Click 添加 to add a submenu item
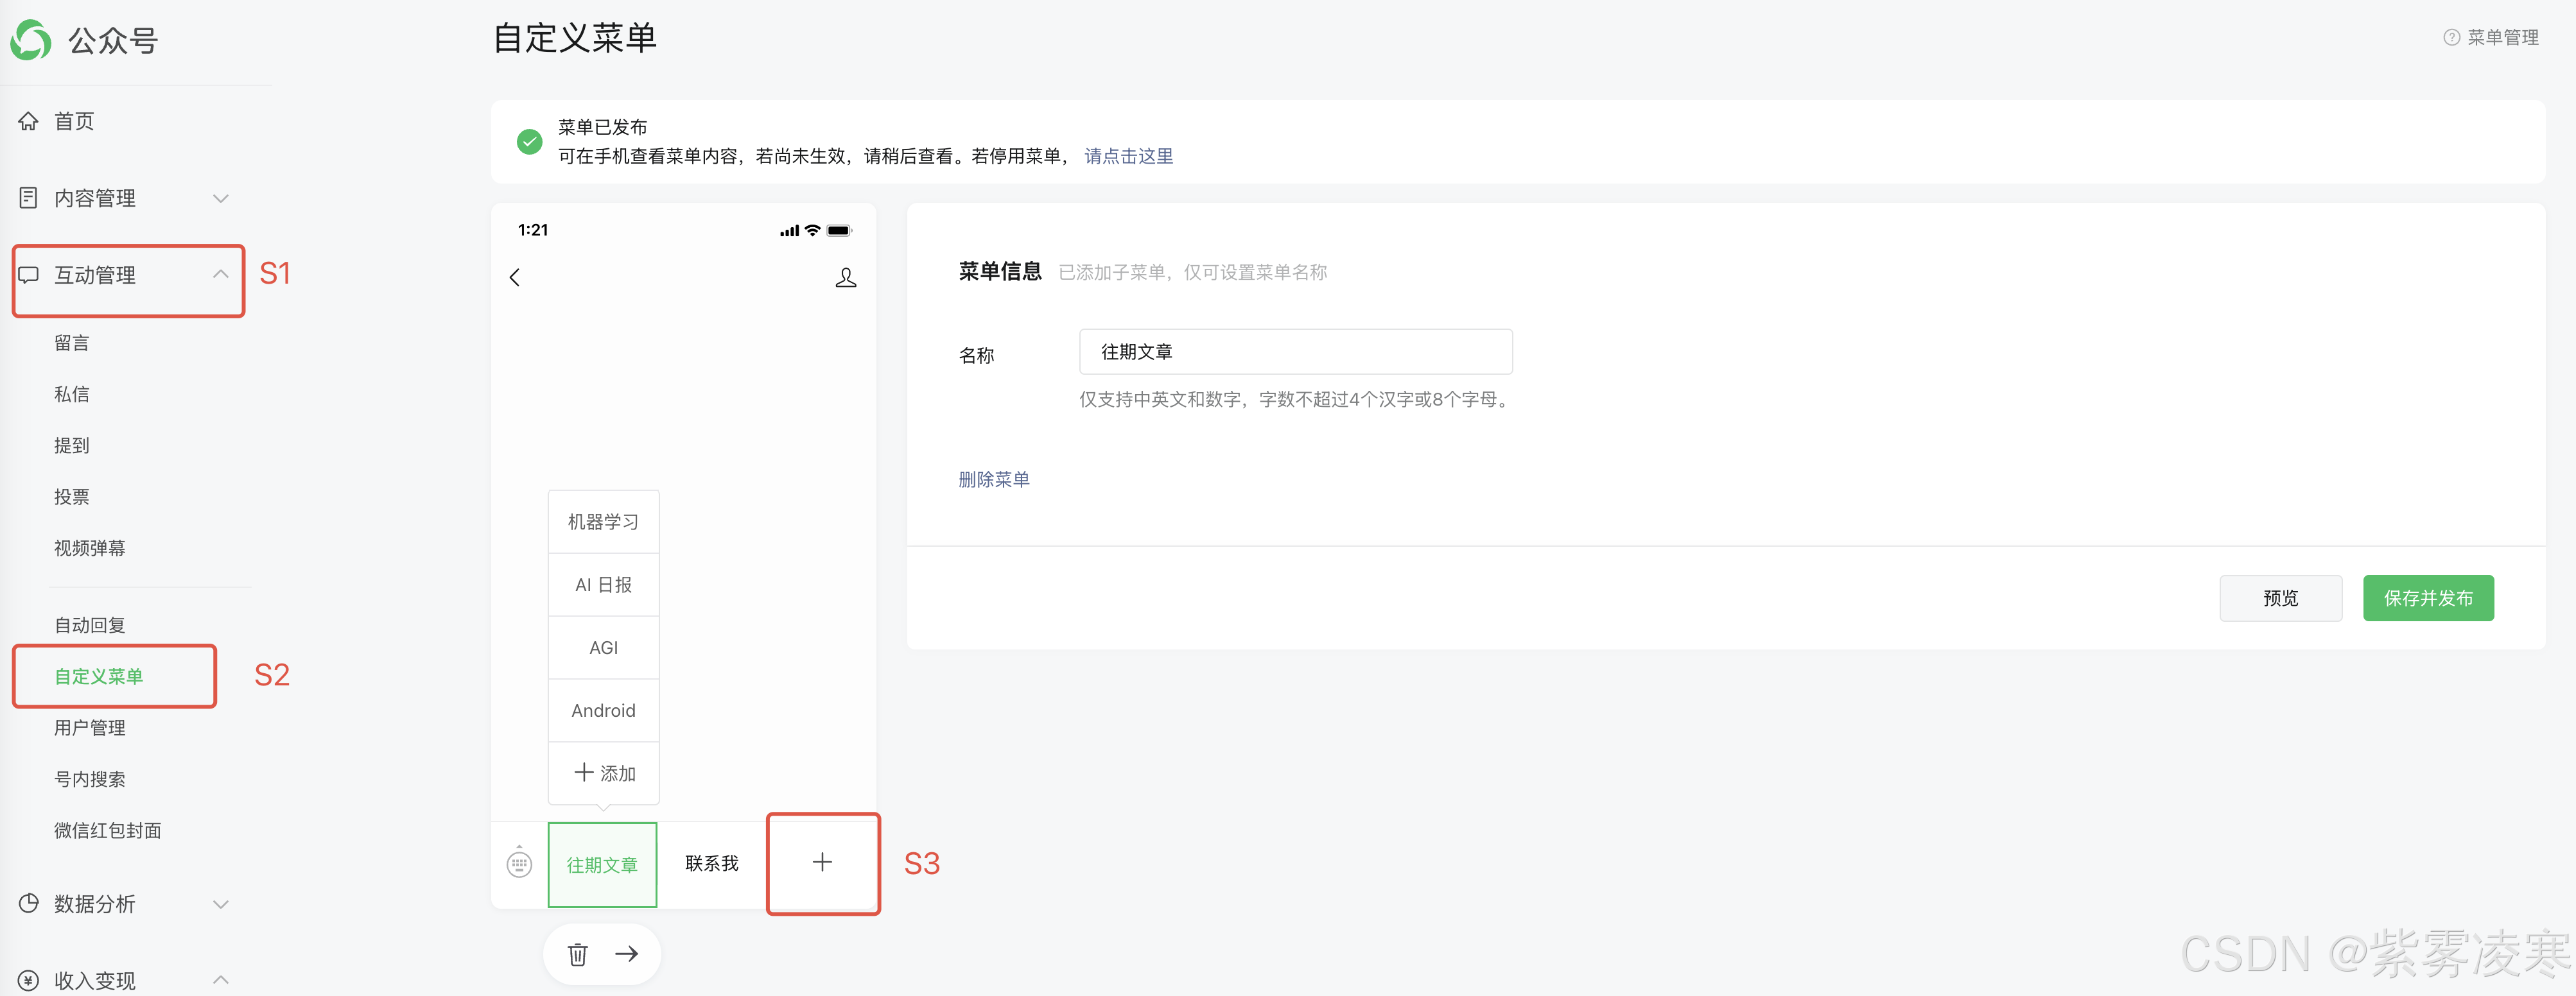This screenshot has height=996, width=2576. pyautogui.click(x=604, y=773)
